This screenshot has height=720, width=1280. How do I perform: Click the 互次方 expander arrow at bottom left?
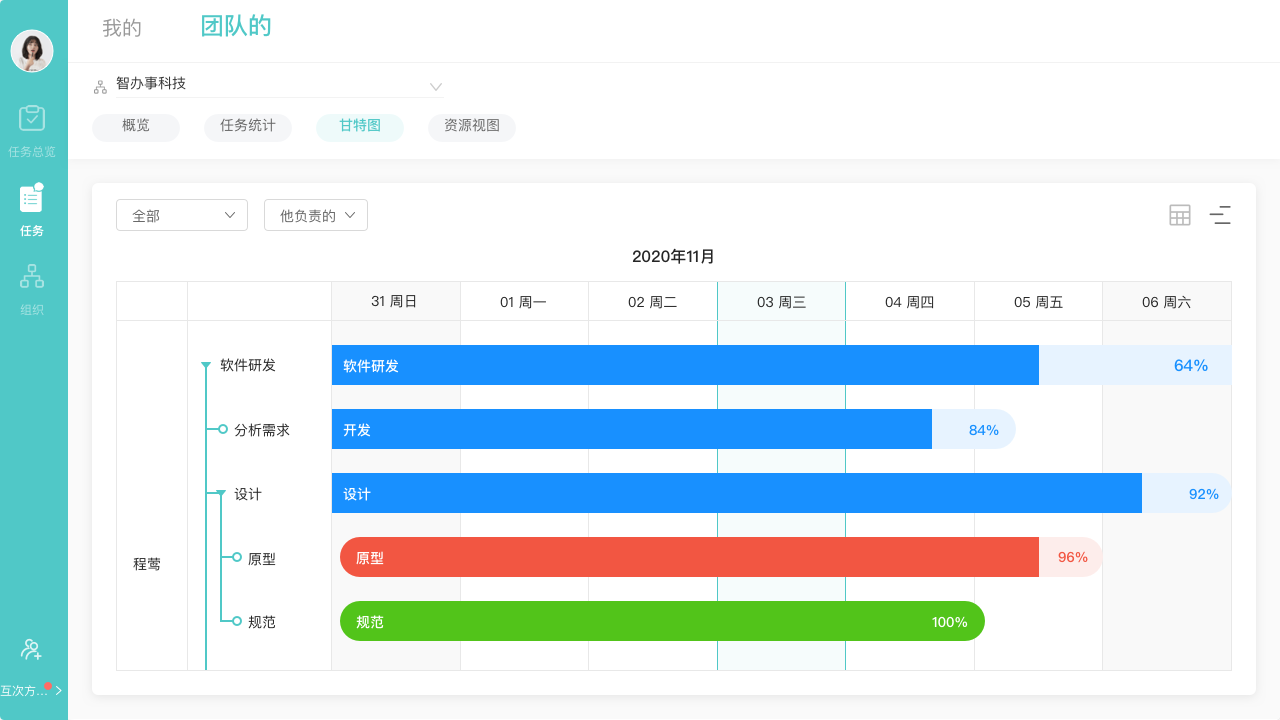(58, 690)
